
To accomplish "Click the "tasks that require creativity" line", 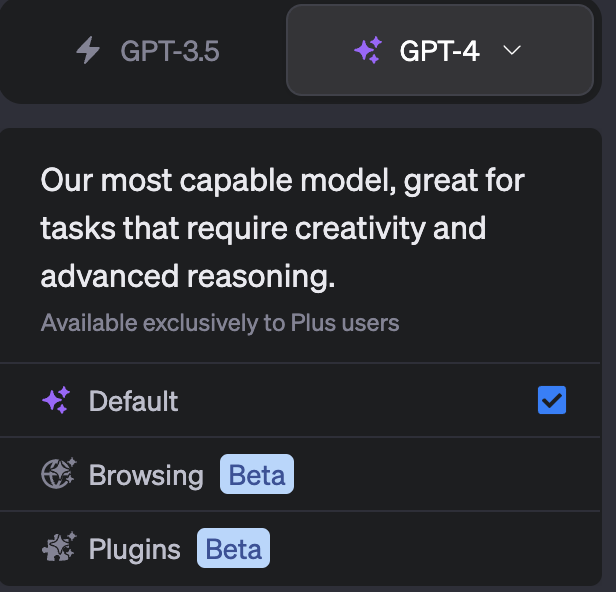I will [x=263, y=228].
